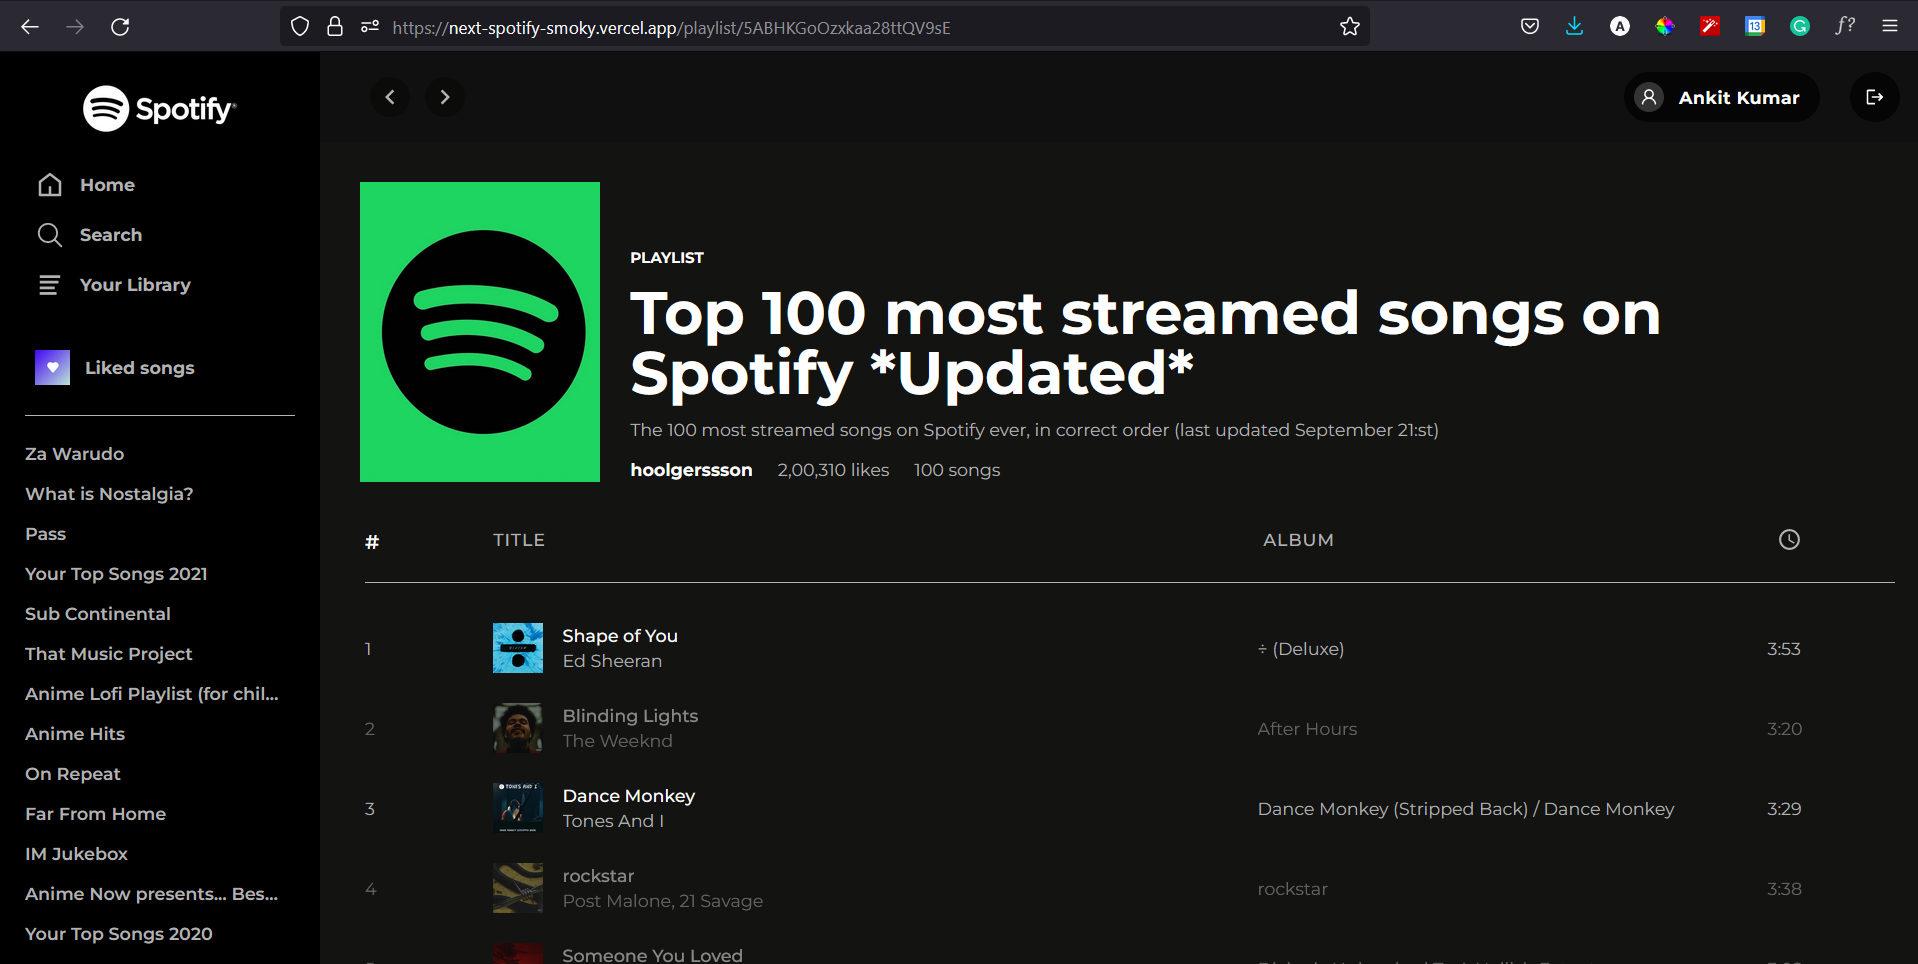Click the Spotify logo in sidebar

coord(160,108)
